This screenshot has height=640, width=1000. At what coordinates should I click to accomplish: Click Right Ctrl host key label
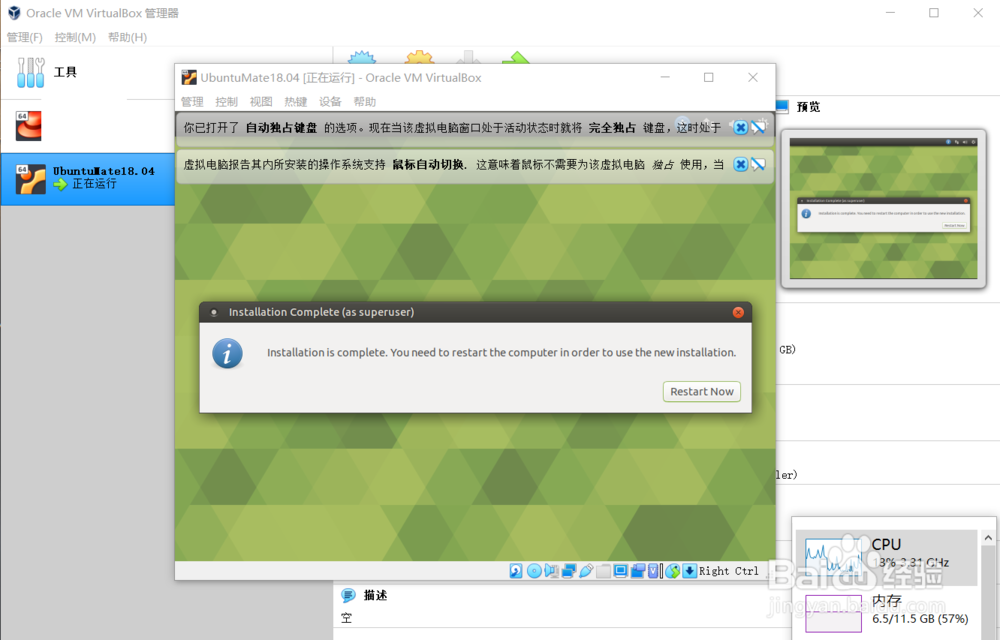(x=729, y=571)
